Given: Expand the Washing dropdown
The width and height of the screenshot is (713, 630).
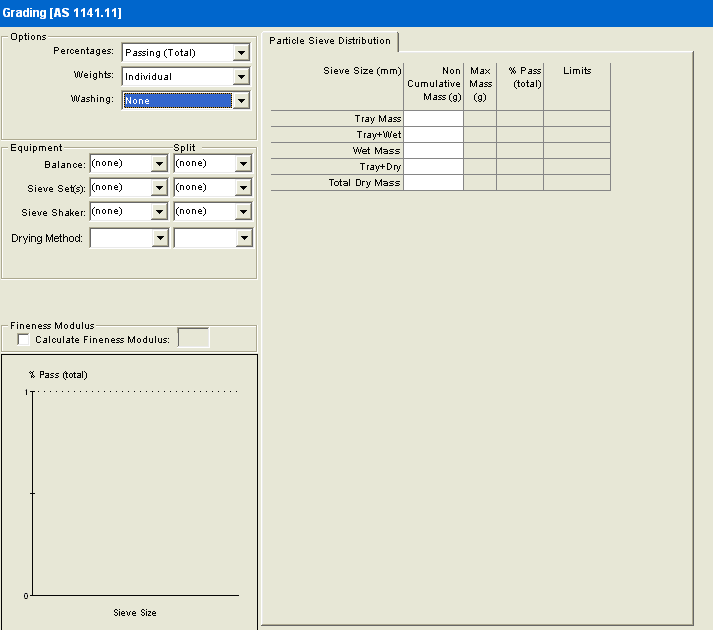Looking at the screenshot, I should [240, 101].
